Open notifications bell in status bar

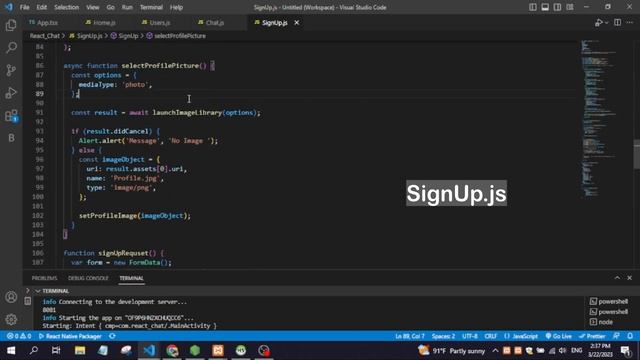(x=630, y=336)
